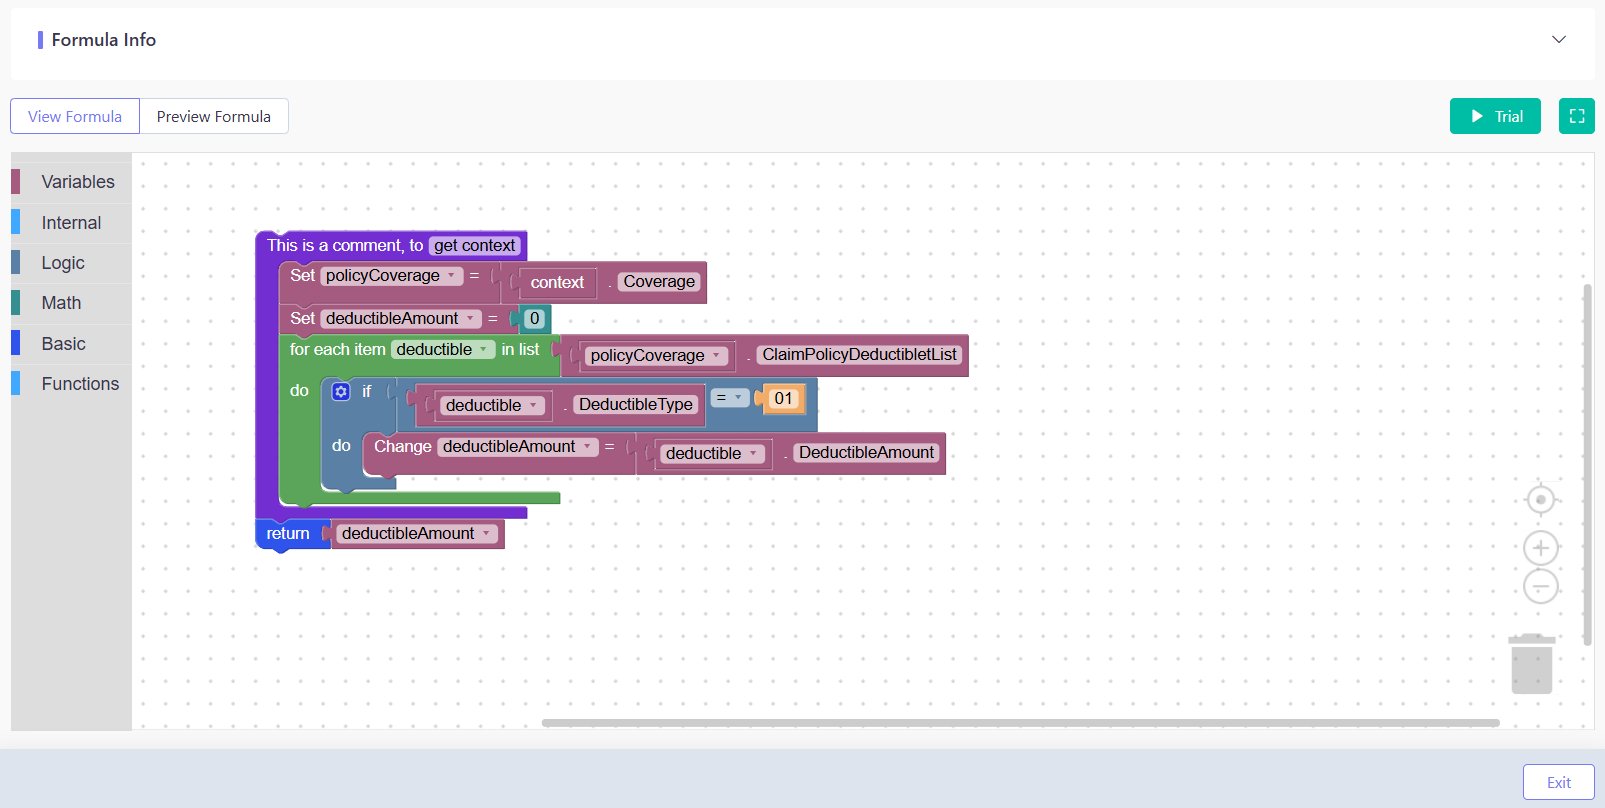1605x808 pixels.
Task: Zoom out with the minus icon
Action: click(x=1540, y=586)
